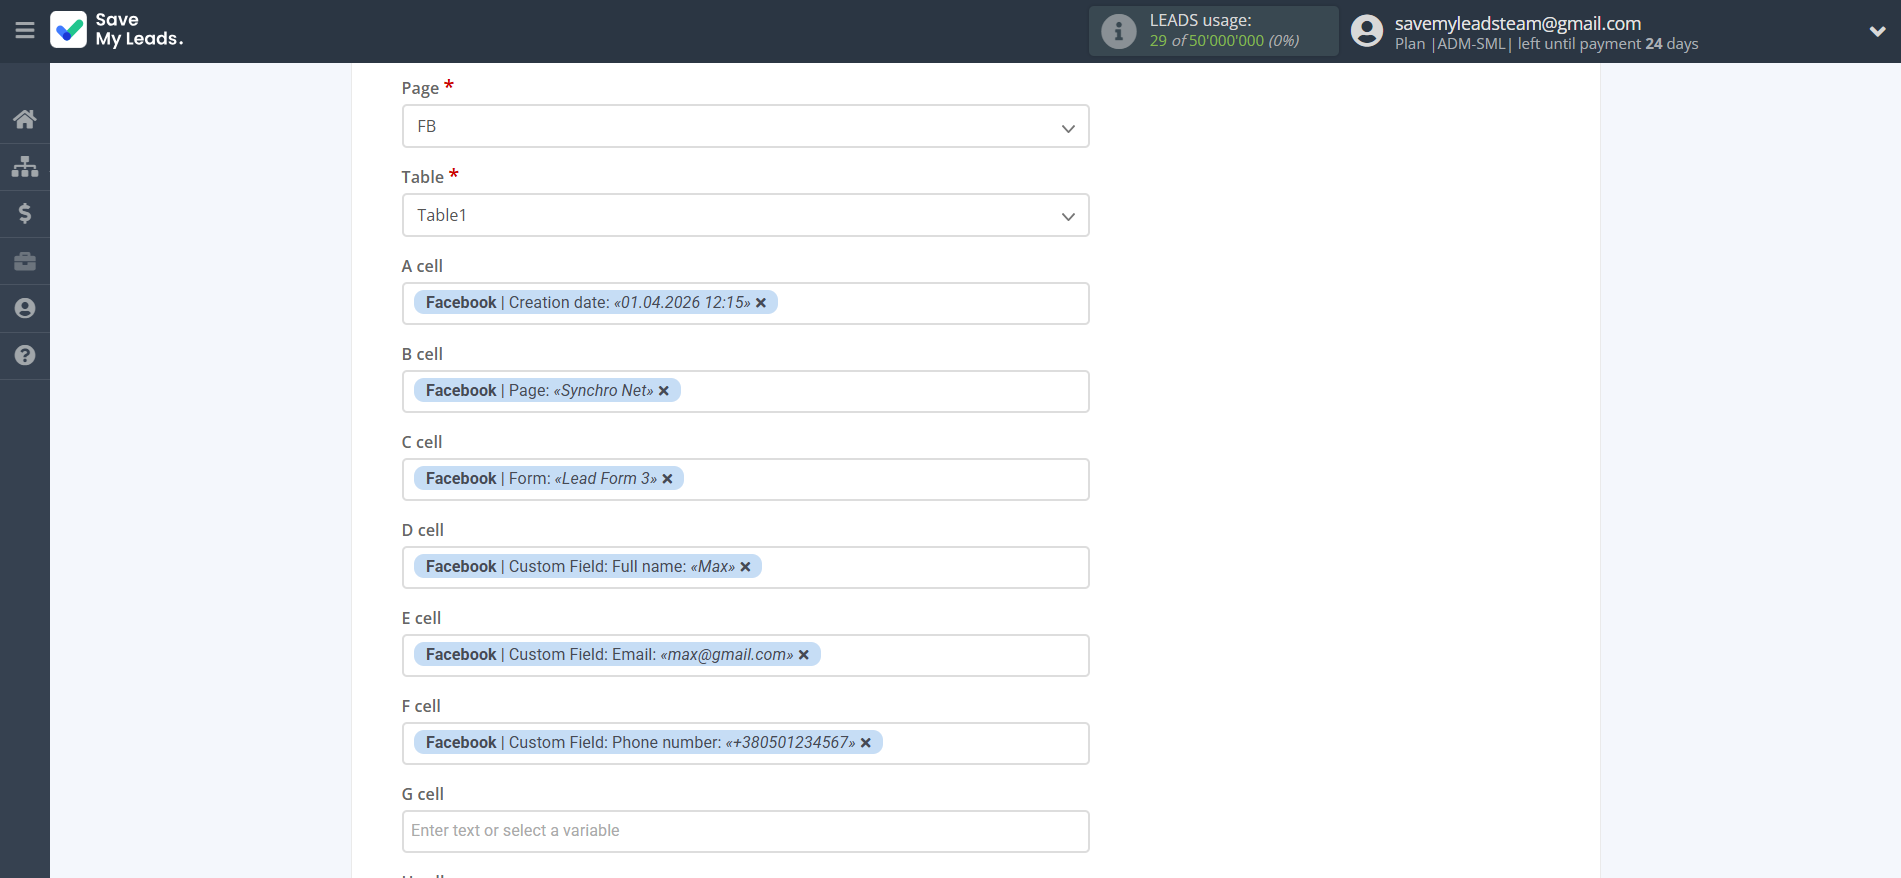This screenshot has width=1901, height=878.
Task: Open the hamburger menu in the header
Action: (x=25, y=31)
